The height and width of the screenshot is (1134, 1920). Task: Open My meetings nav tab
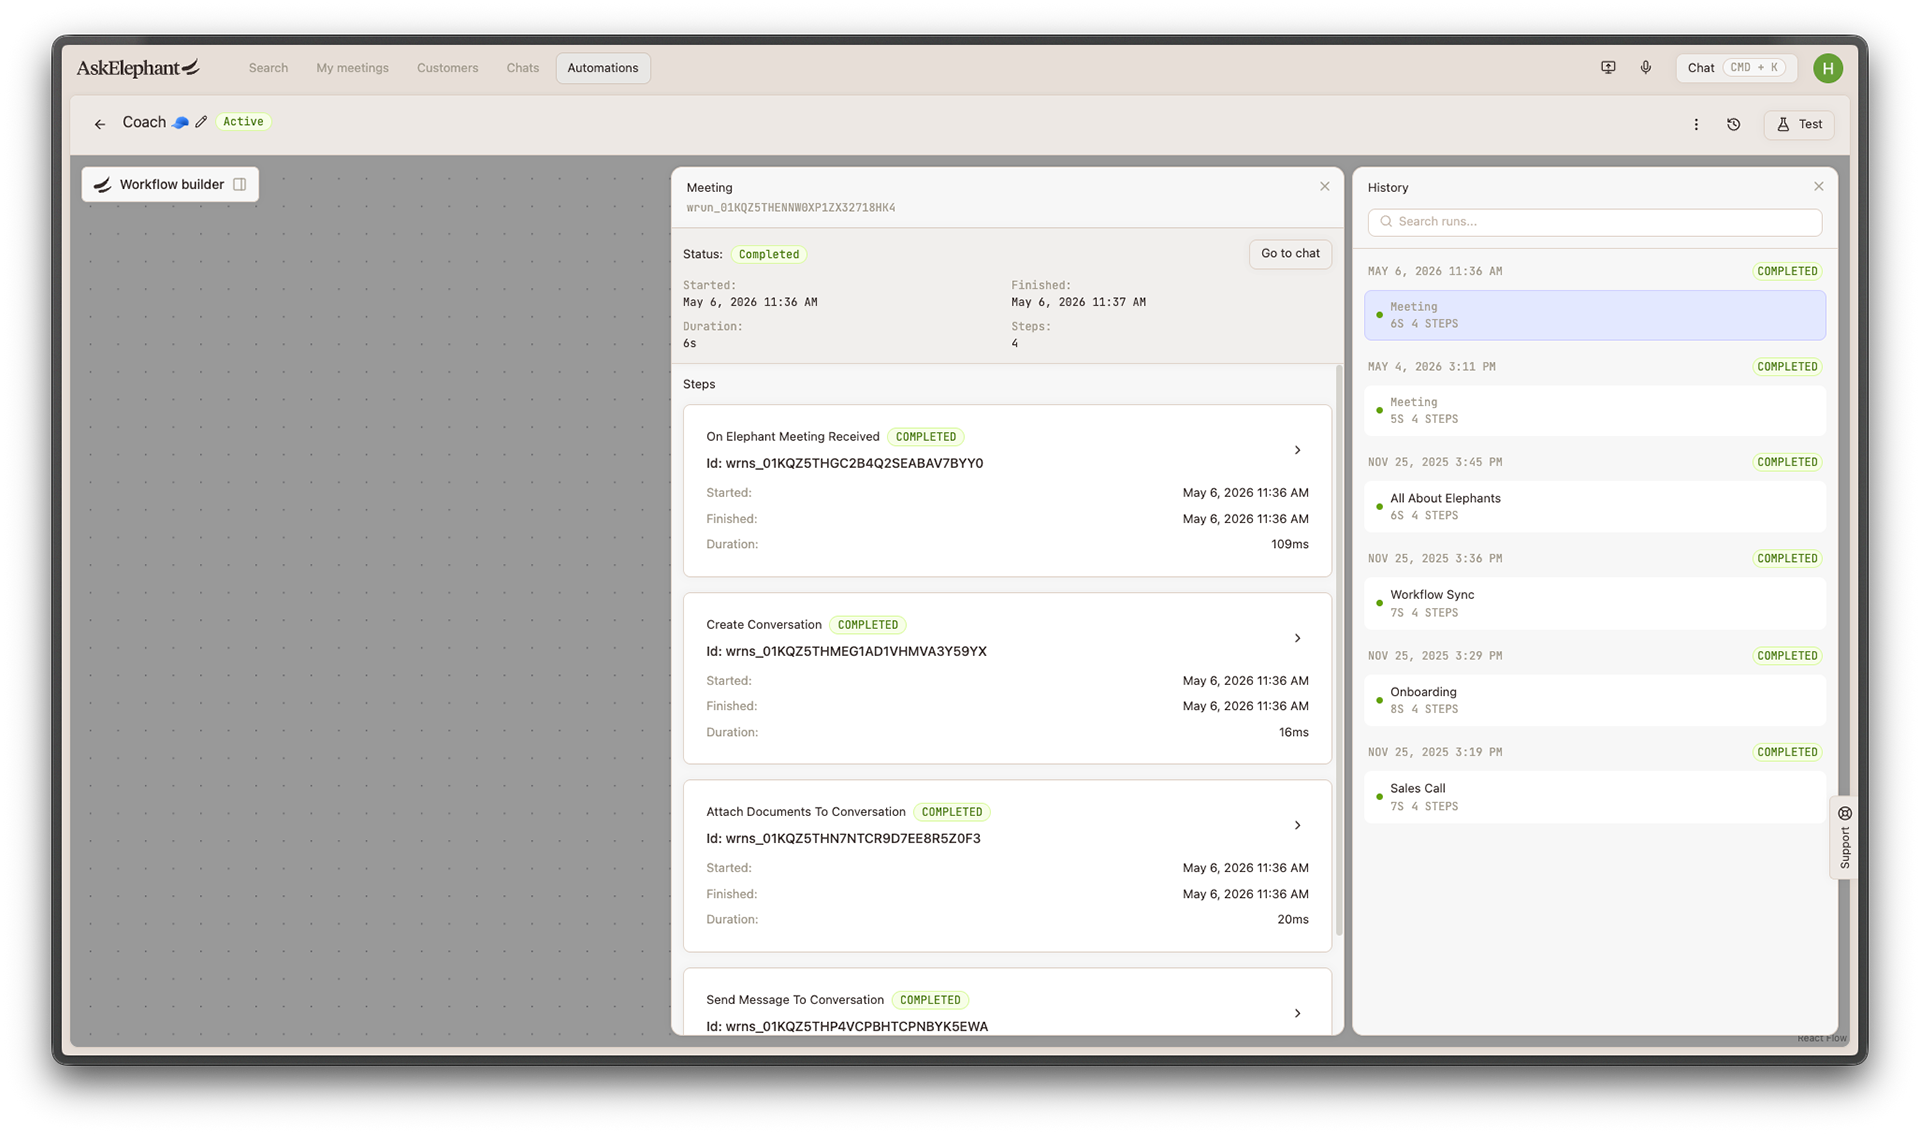[352, 68]
